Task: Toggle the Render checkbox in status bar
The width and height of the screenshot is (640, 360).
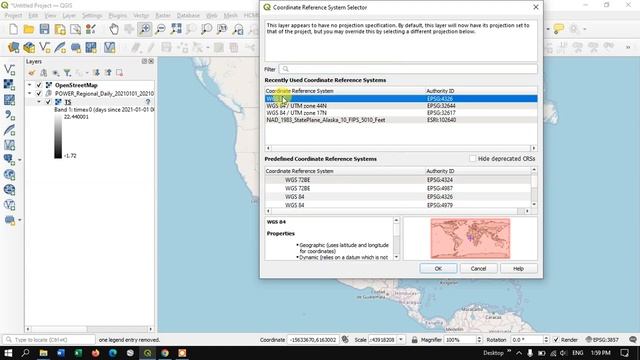Action: tap(556, 340)
